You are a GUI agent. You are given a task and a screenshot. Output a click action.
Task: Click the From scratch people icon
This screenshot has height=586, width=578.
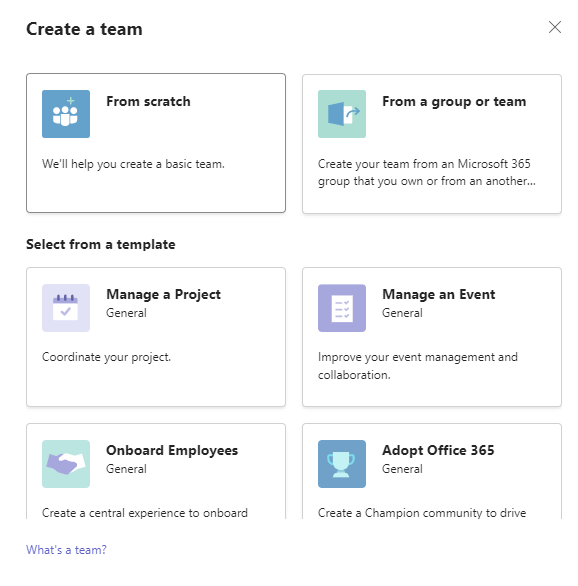pos(66,114)
